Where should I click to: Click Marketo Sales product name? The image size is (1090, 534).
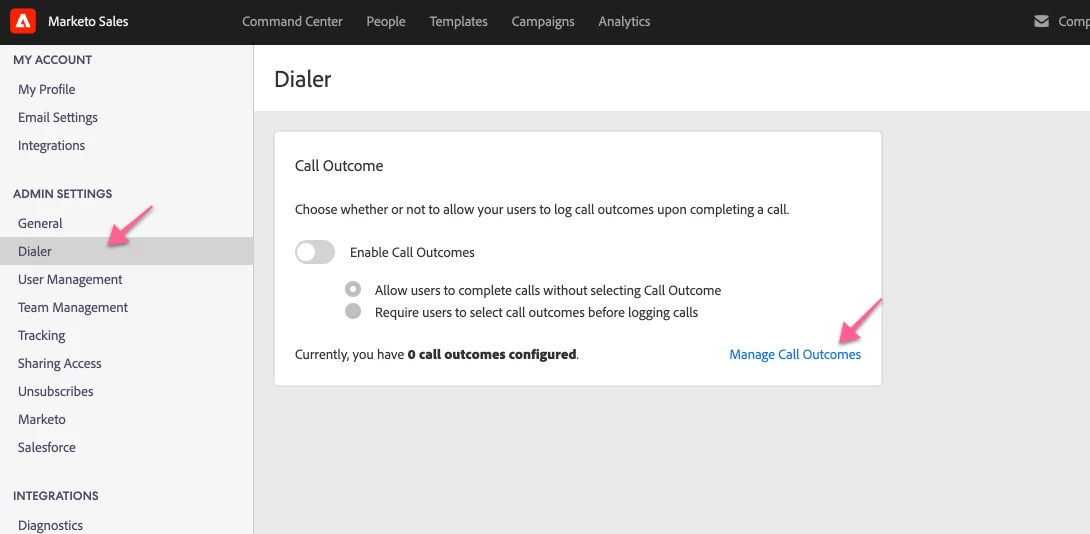point(88,22)
